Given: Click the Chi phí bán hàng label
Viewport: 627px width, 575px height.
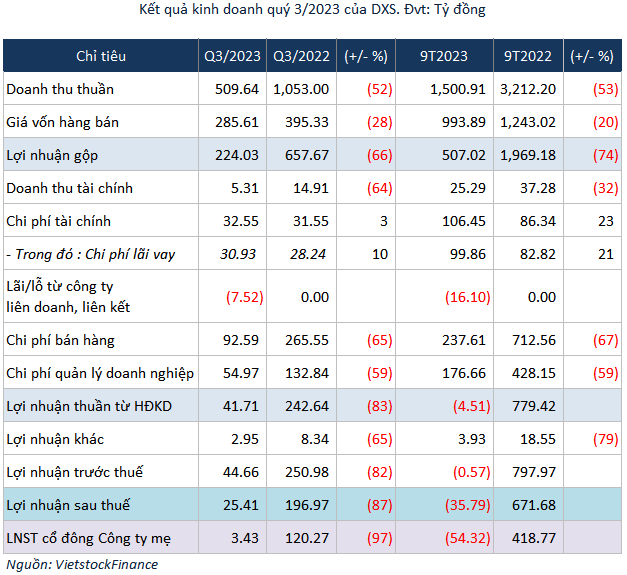Looking at the screenshot, I should click(x=60, y=340).
